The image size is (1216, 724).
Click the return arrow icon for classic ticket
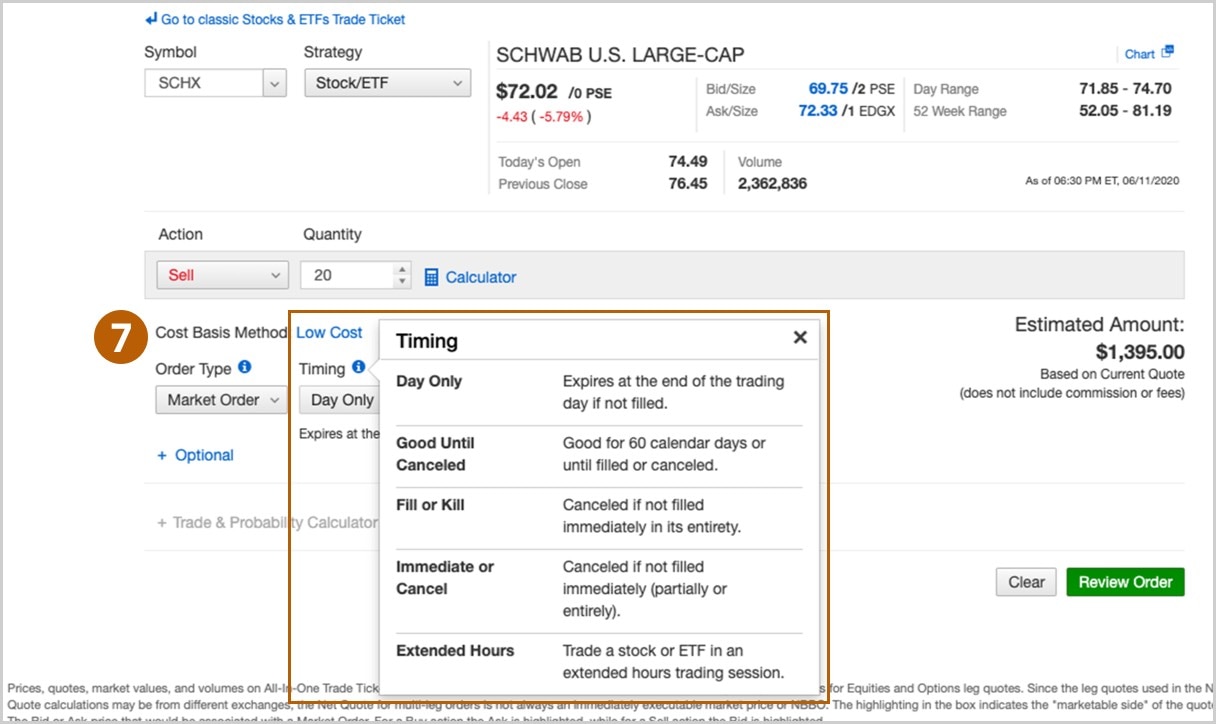pos(151,19)
